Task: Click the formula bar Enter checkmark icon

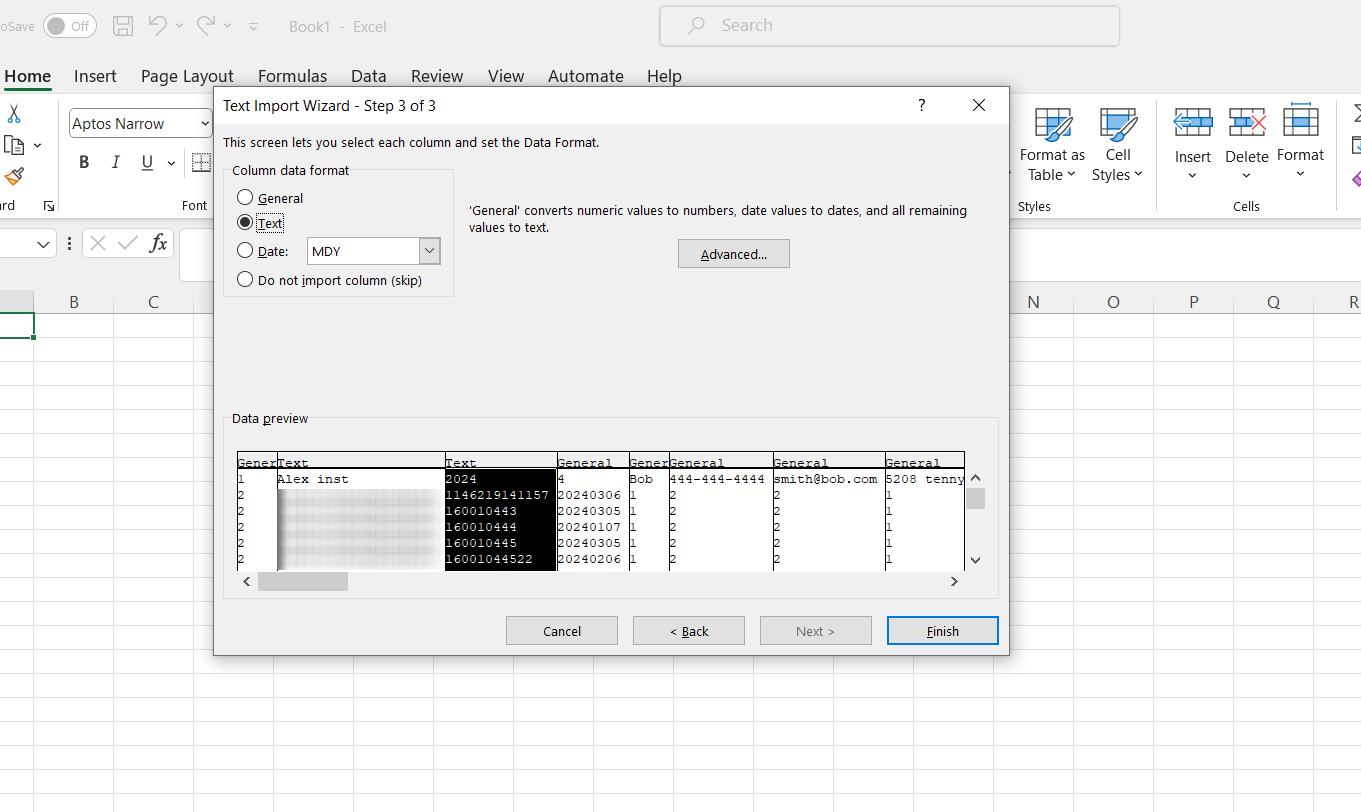Action: point(128,243)
